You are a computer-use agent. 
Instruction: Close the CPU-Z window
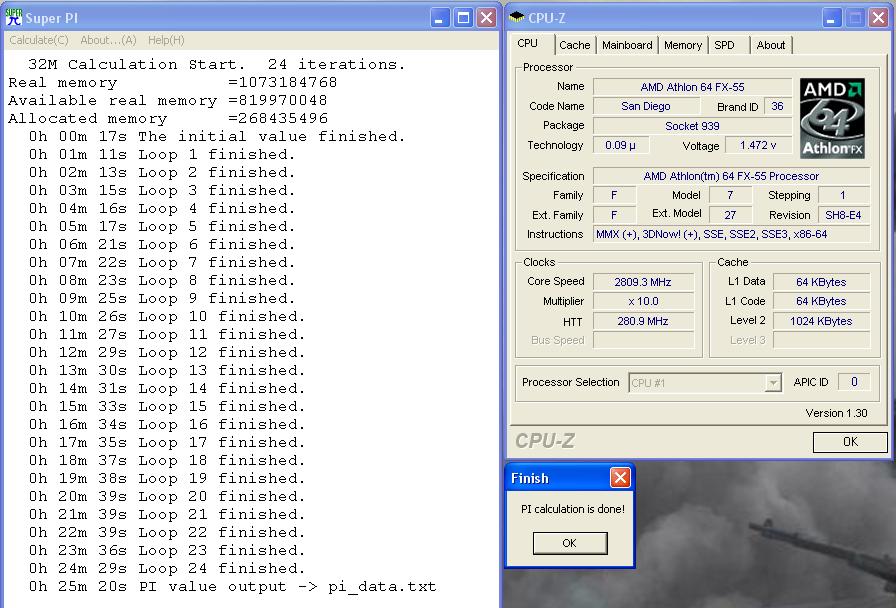[x=878, y=18]
